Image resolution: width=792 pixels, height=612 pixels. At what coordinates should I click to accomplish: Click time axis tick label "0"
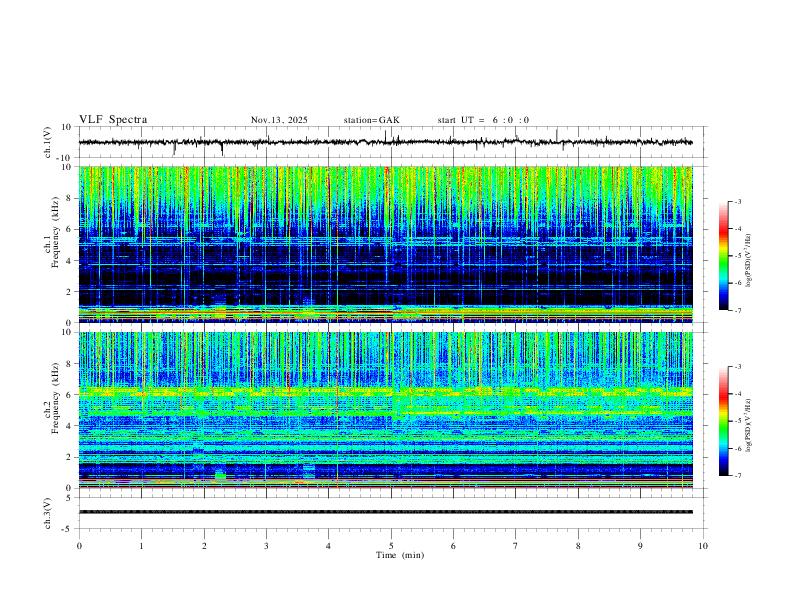pyautogui.click(x=79, y=546)
